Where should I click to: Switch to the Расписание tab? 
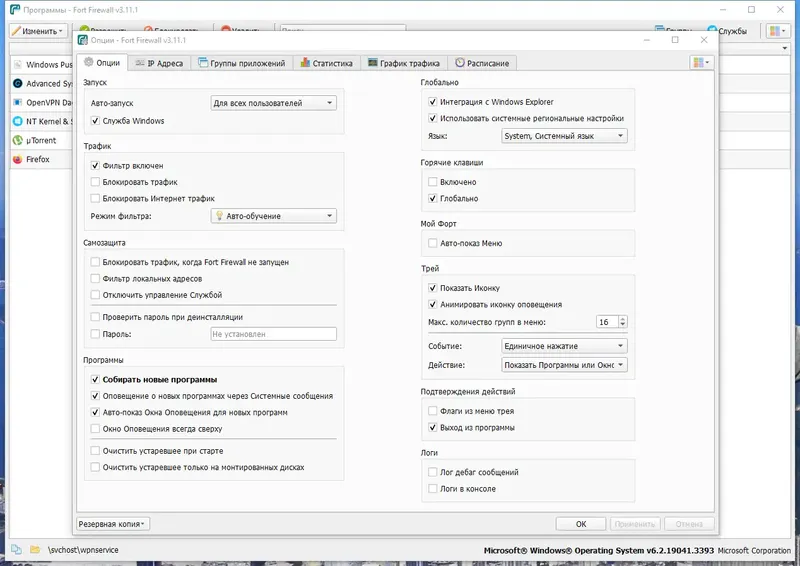(x=482, y=63)
